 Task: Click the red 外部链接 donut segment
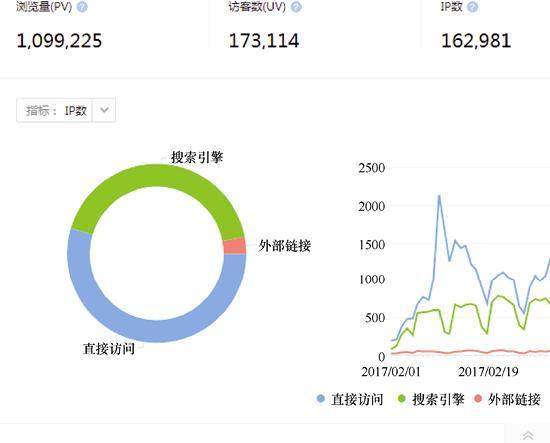235,246
